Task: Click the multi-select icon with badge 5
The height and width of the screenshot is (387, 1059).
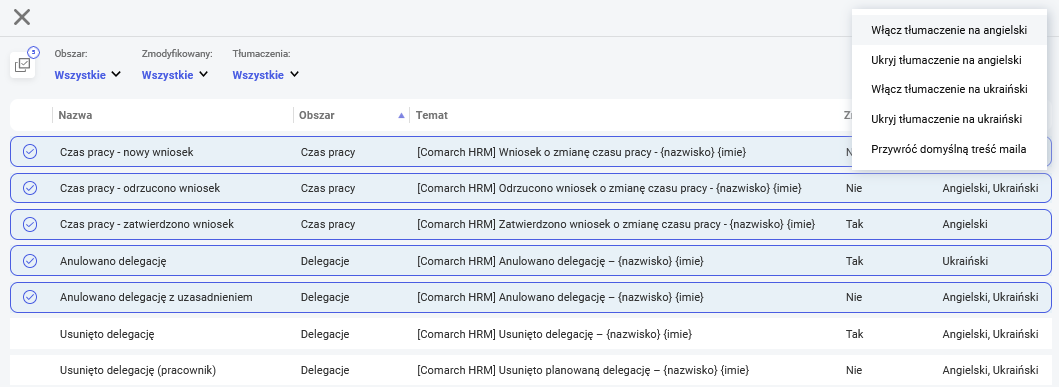Action: point(23,65)
